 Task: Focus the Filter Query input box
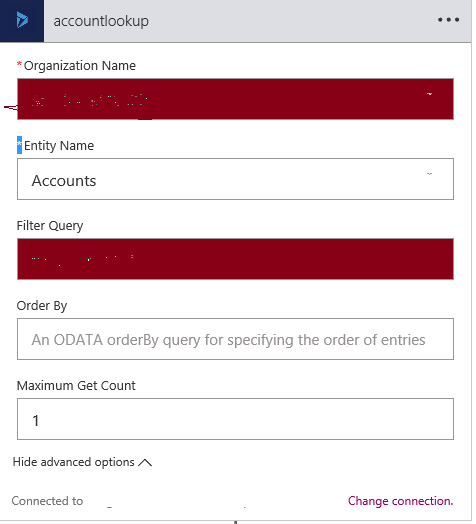tap(235, 259)
